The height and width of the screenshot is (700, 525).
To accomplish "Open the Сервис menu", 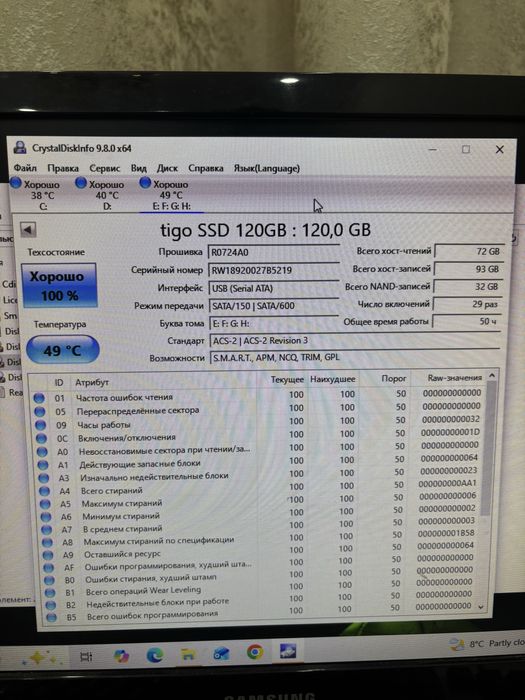I will click(x=105, y=168).
